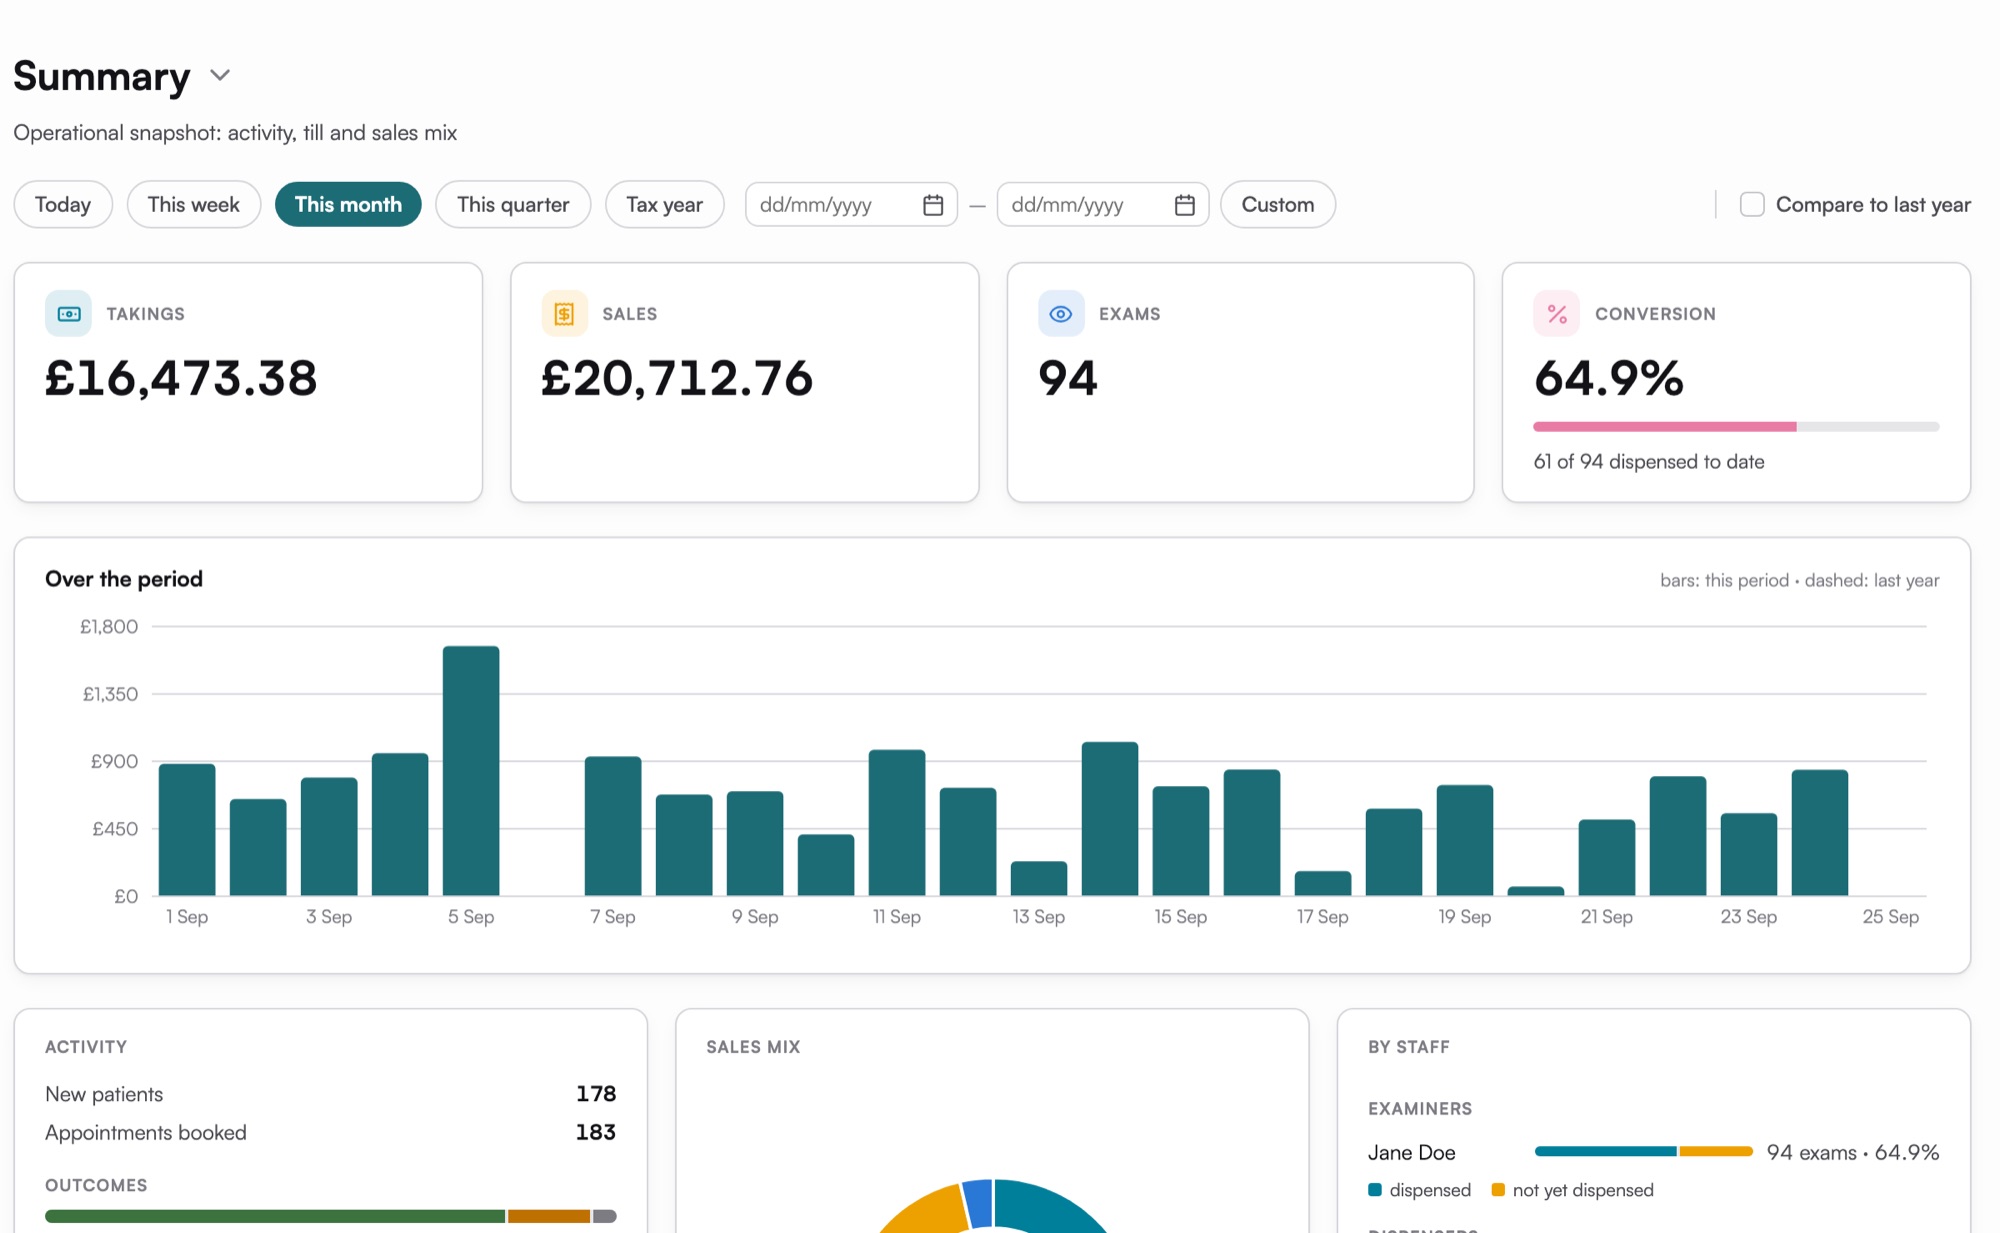Select the This week period filter
Screen dimensions: 2000x1233
coord(194,205)
